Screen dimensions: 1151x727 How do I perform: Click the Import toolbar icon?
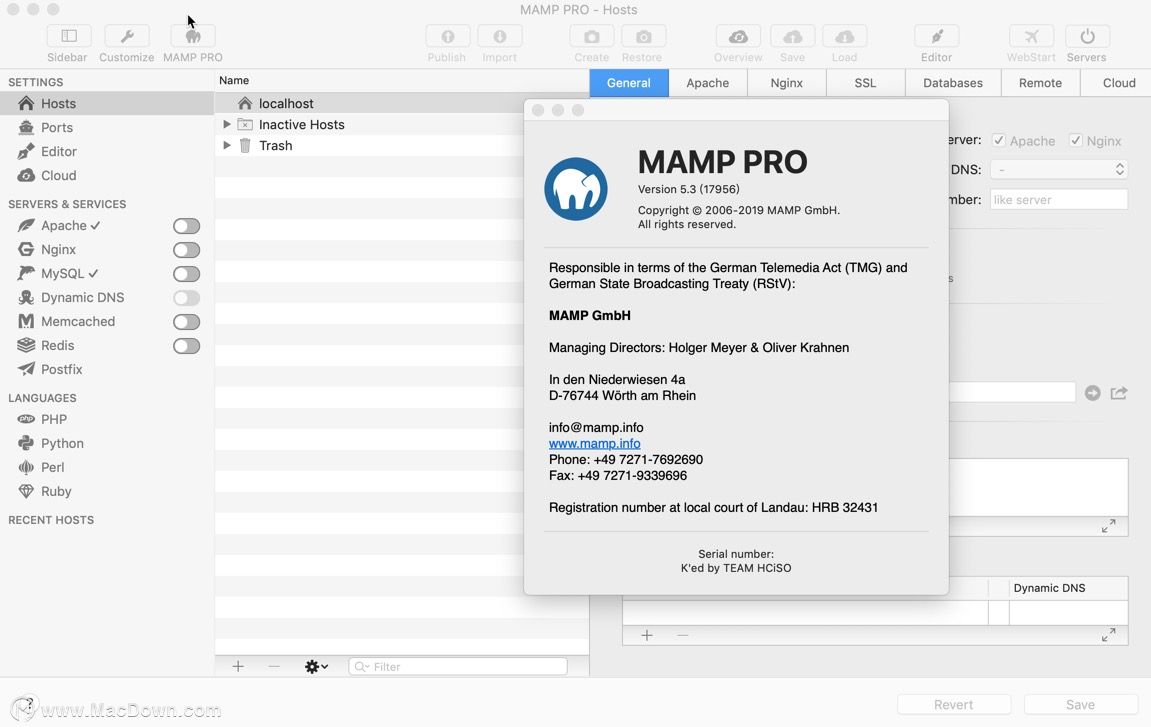click(500, 36)
